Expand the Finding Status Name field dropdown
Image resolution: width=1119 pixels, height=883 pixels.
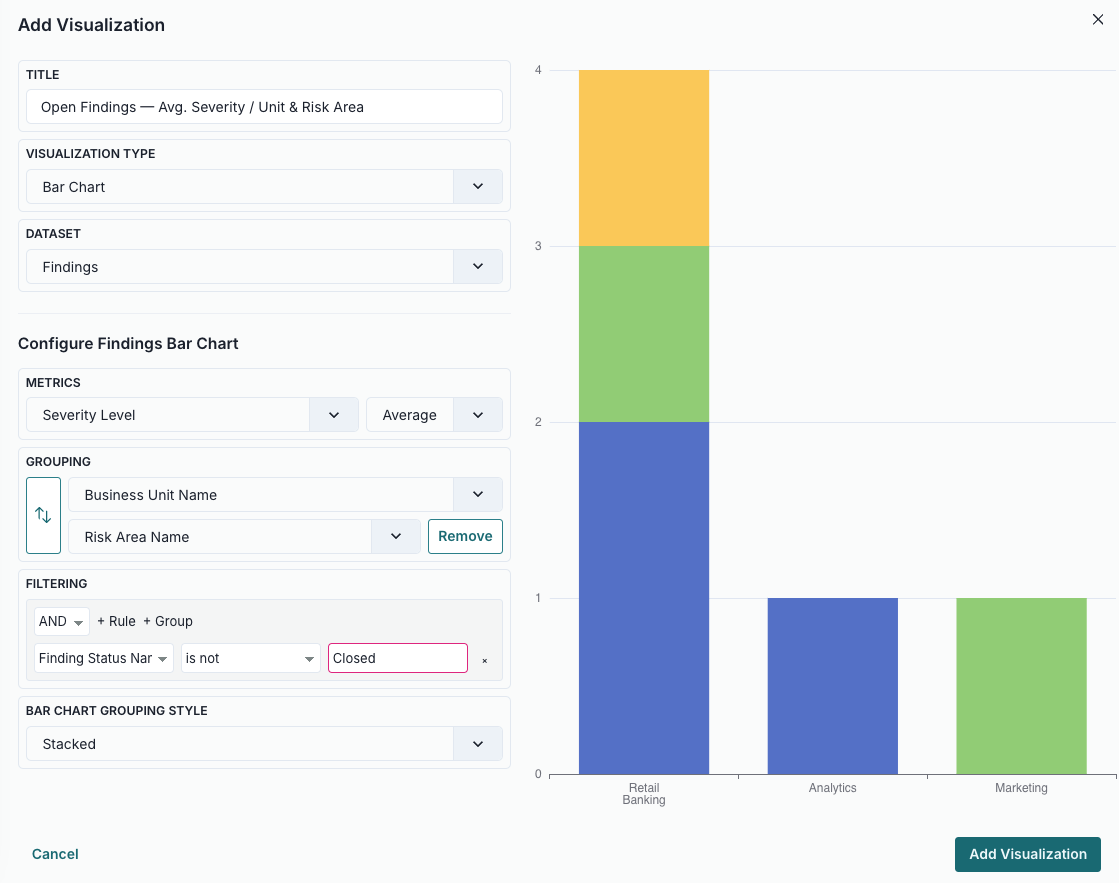point(100,658)
